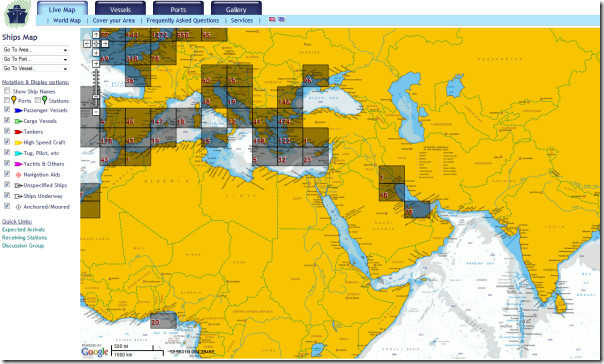Viewport: 604px width, 364px height.
Task: Open the Go To Port dropdown
Action: click(x=35, y=59)
